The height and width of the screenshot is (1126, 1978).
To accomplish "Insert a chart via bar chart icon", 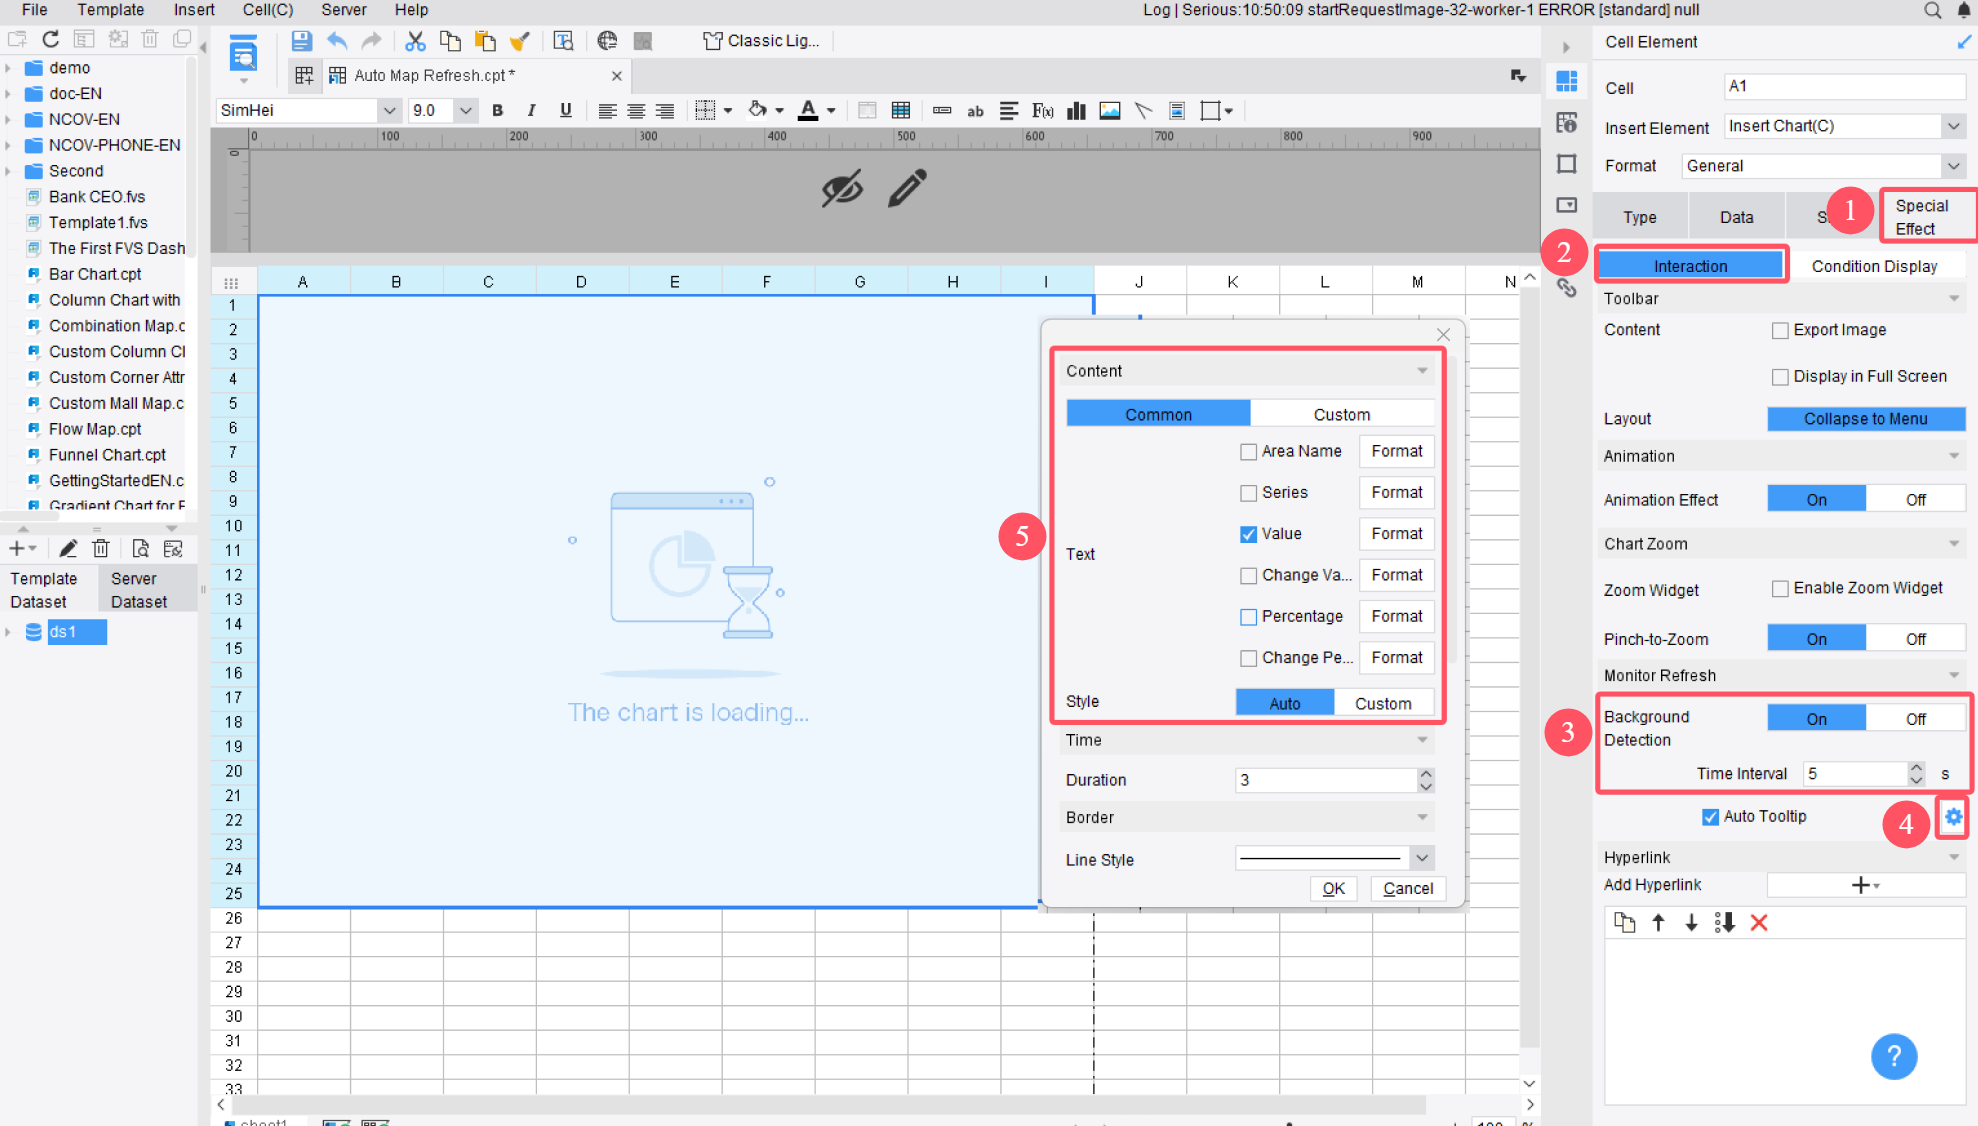I will tap(1076, 111).
